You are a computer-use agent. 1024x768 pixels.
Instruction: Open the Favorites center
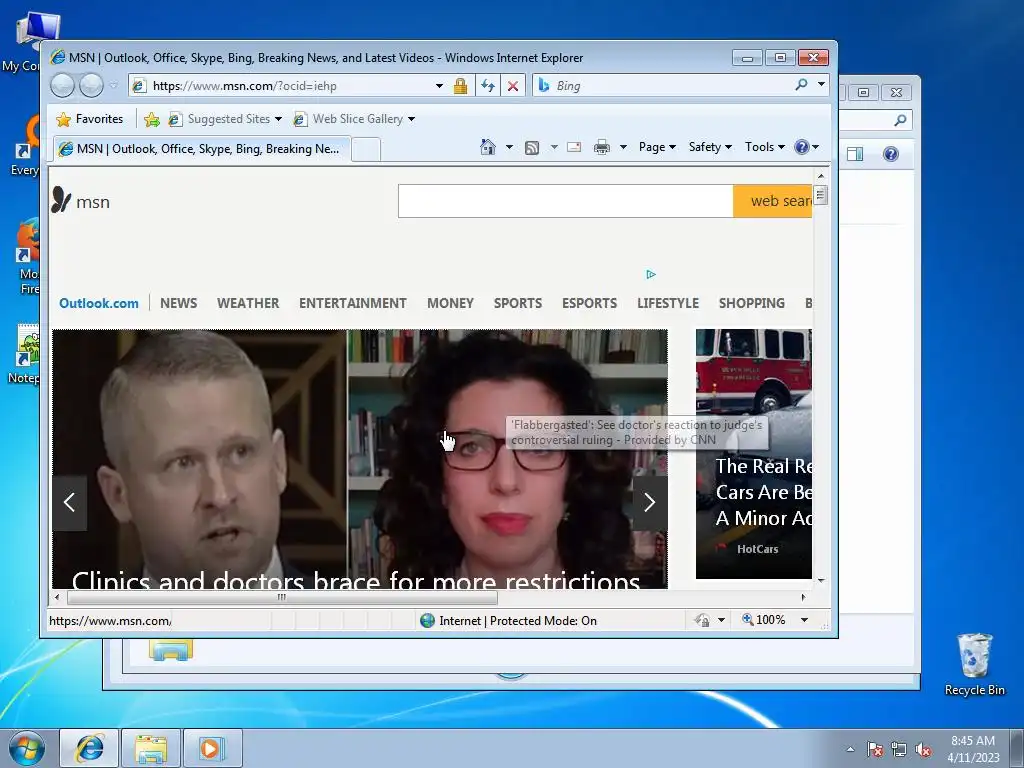pyautogui.click(x=90, y=119)
